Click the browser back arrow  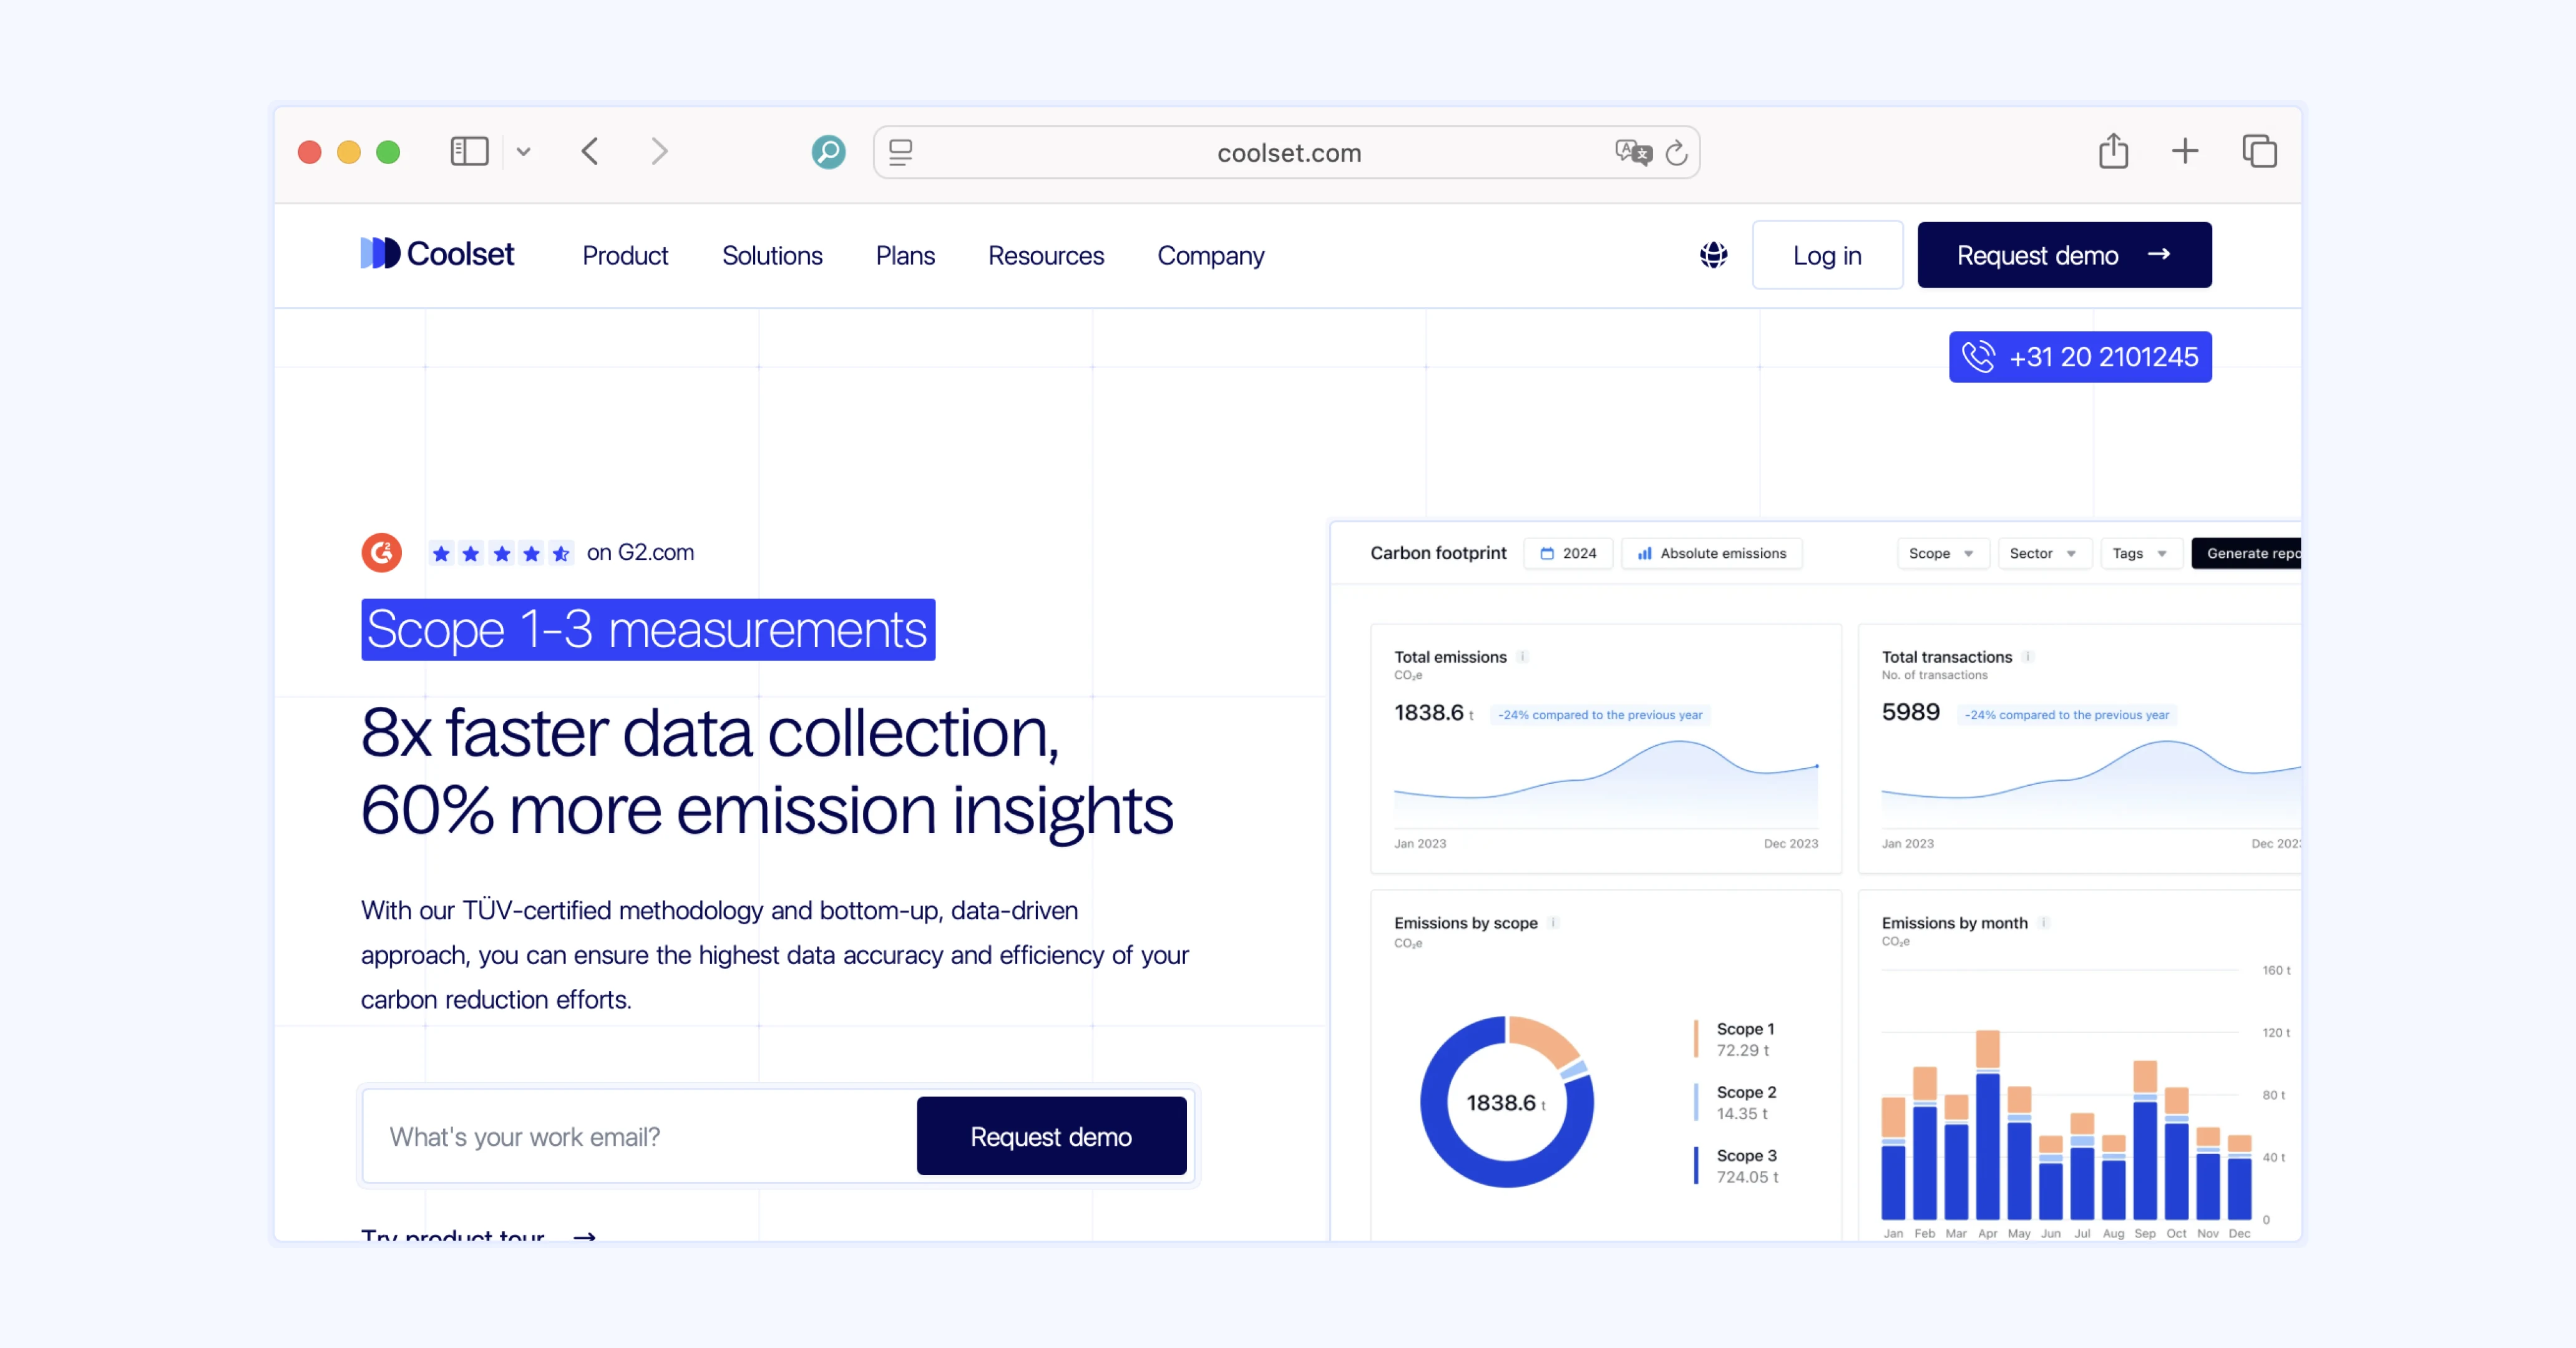(x=590, y=152)
